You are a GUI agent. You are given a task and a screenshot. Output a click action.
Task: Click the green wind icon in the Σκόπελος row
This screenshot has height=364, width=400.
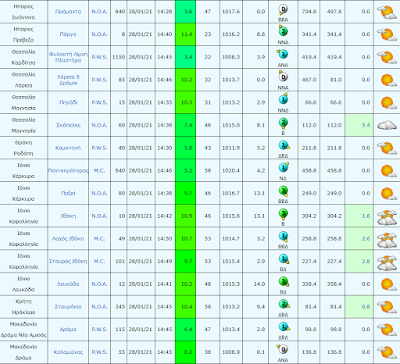283,123
